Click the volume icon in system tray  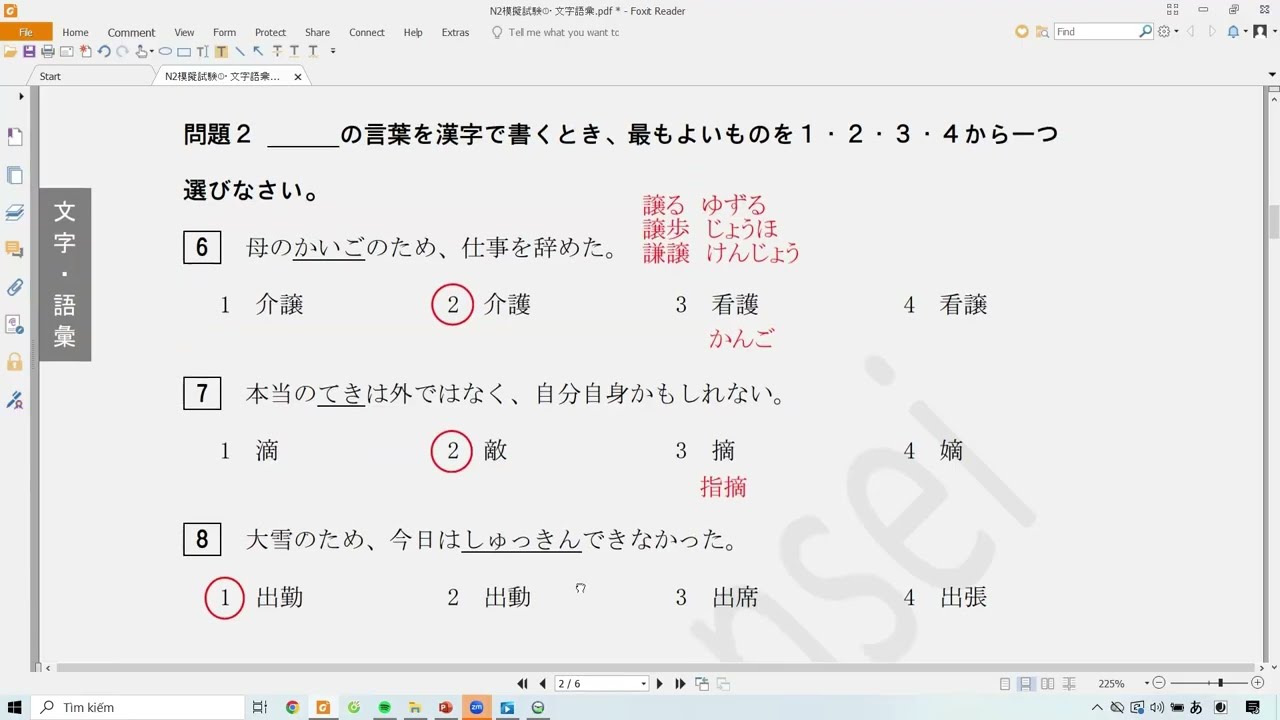click(1157, 707)
